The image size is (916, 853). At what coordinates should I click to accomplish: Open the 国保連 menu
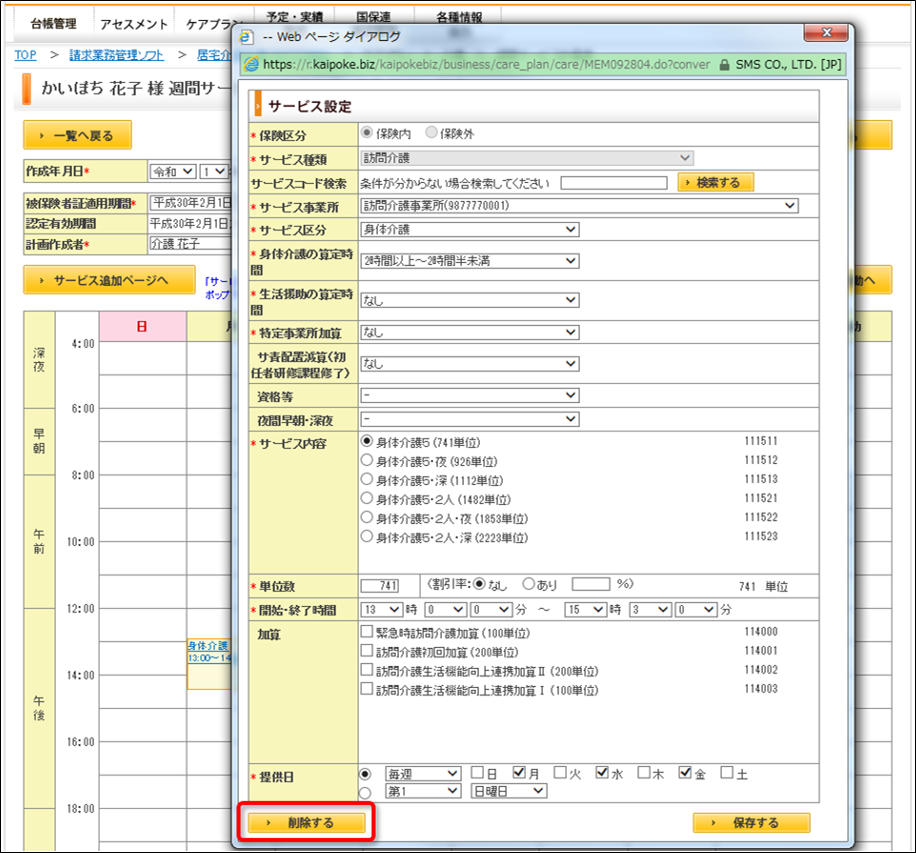click(x=373, y=17)
